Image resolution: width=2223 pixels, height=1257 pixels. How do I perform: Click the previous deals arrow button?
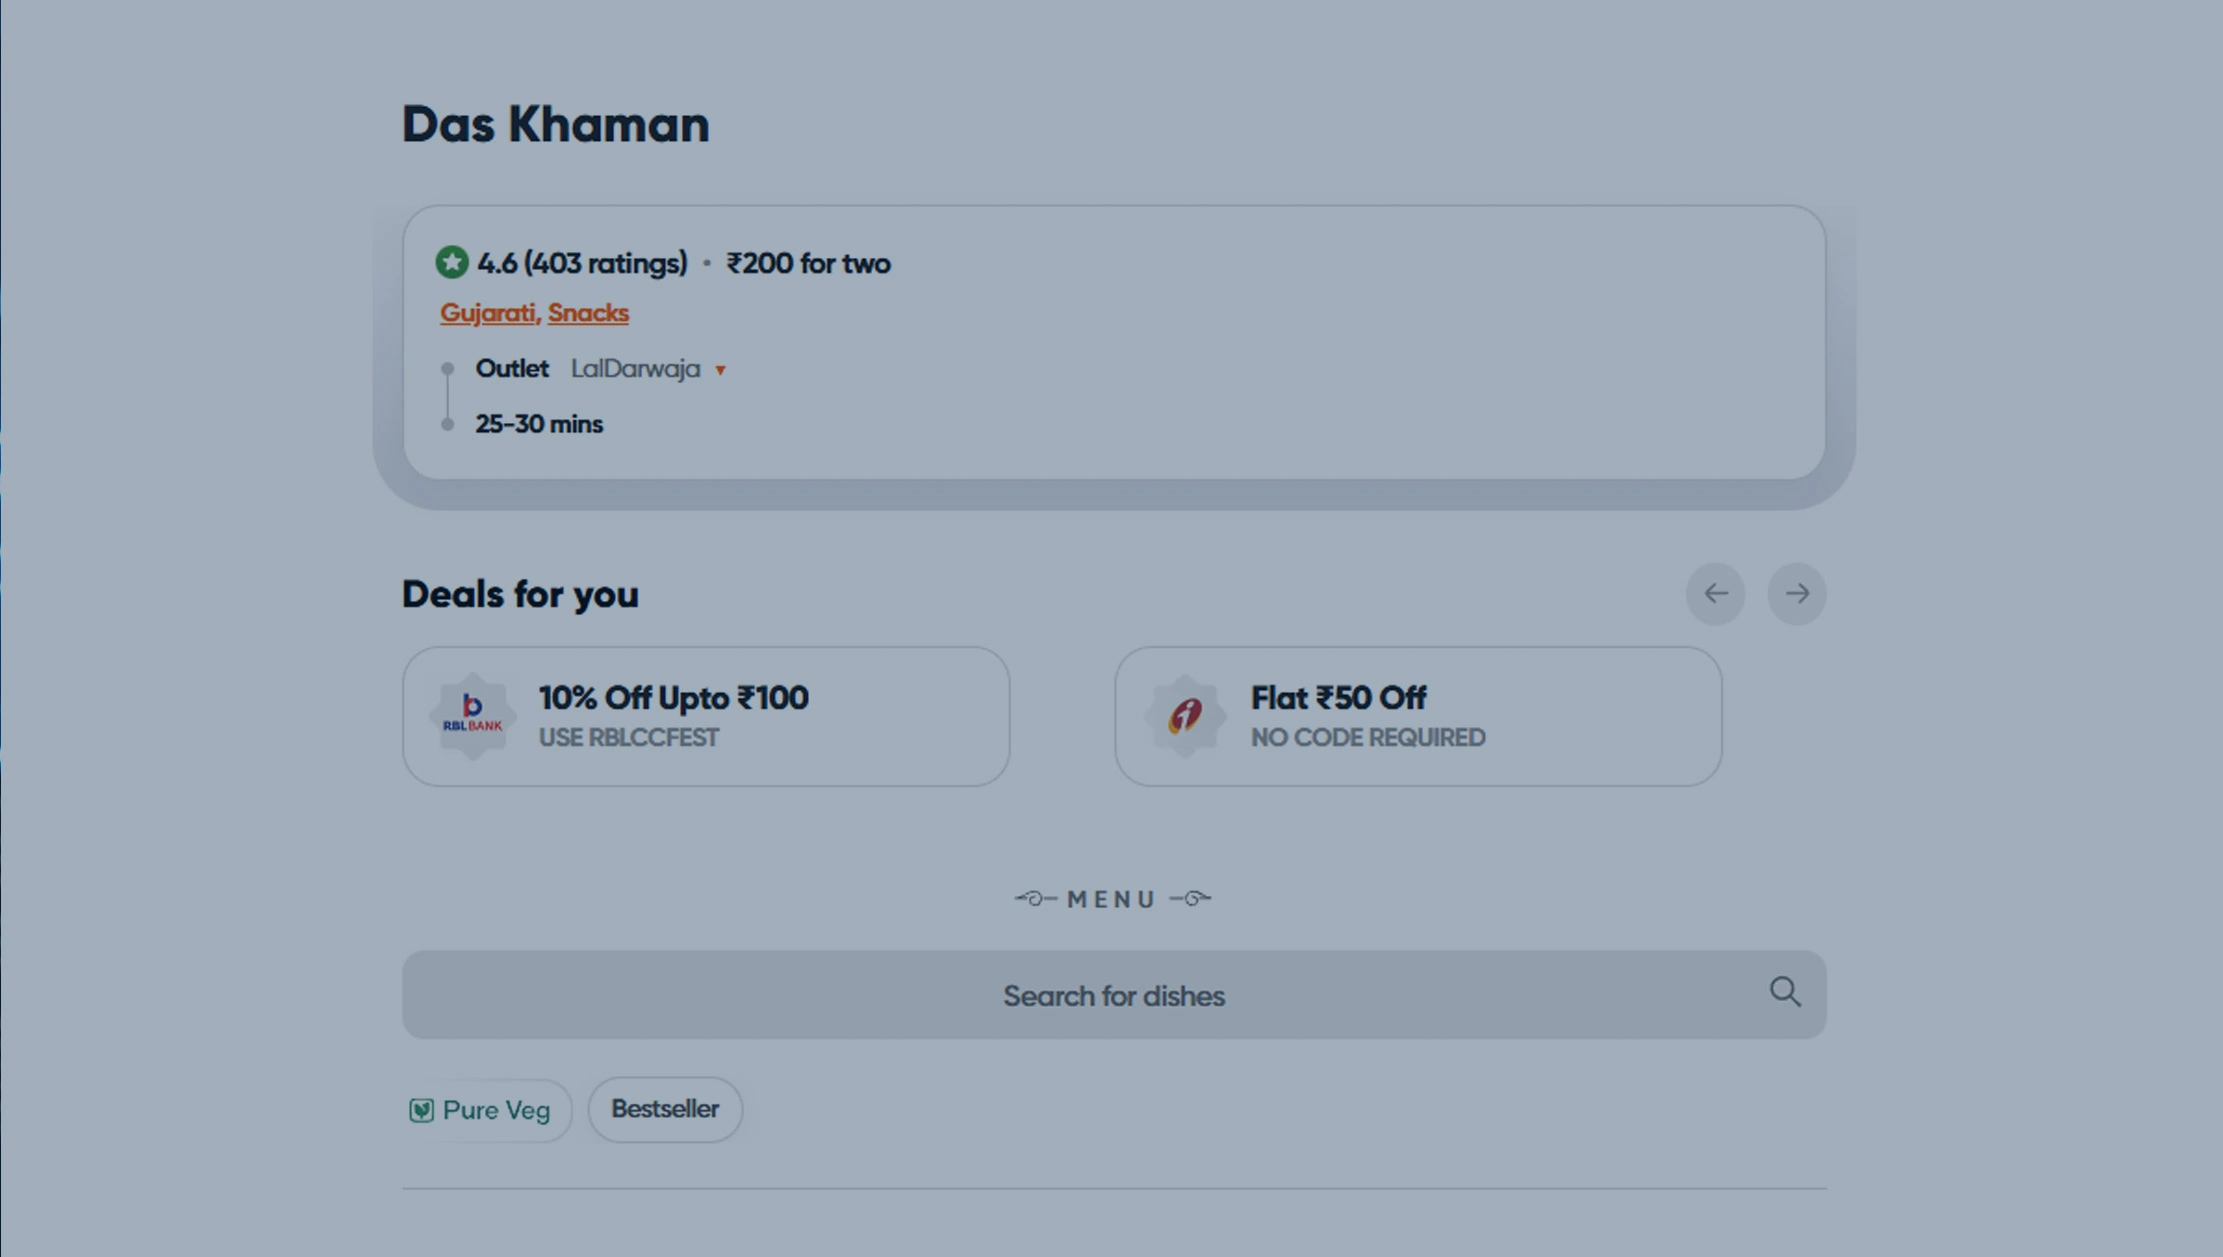(x=1715, y=594)
